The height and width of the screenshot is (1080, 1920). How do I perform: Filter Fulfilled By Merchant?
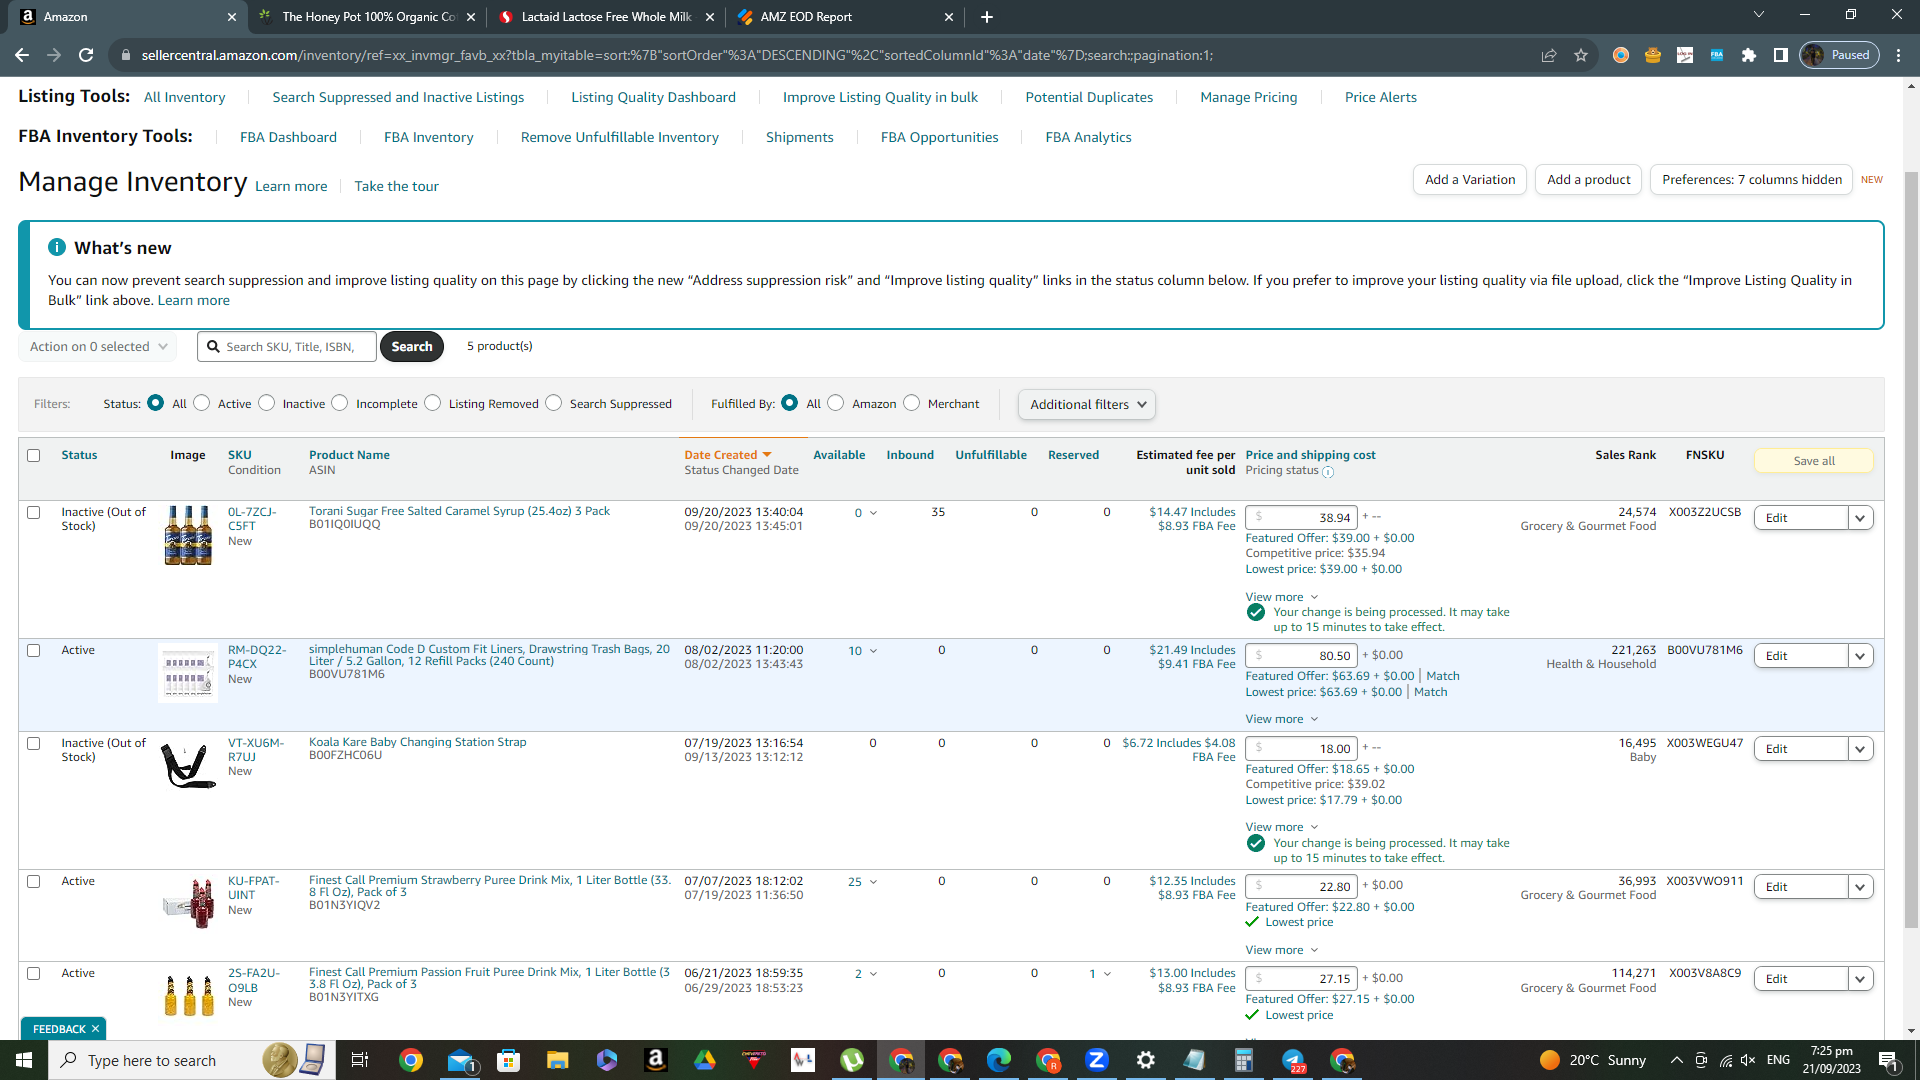pos(912,403)
